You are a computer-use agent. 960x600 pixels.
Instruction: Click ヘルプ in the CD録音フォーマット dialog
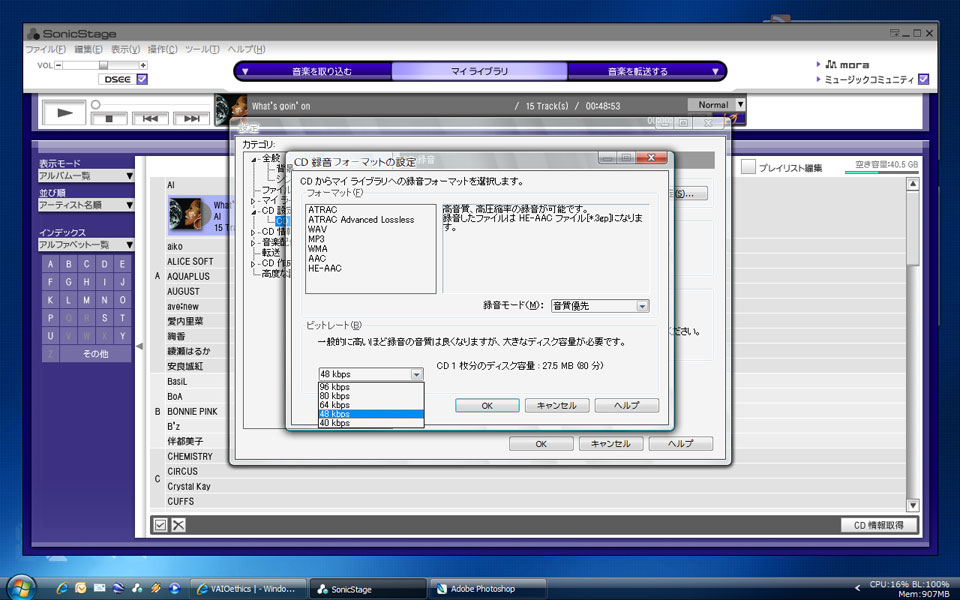[626, 405]
